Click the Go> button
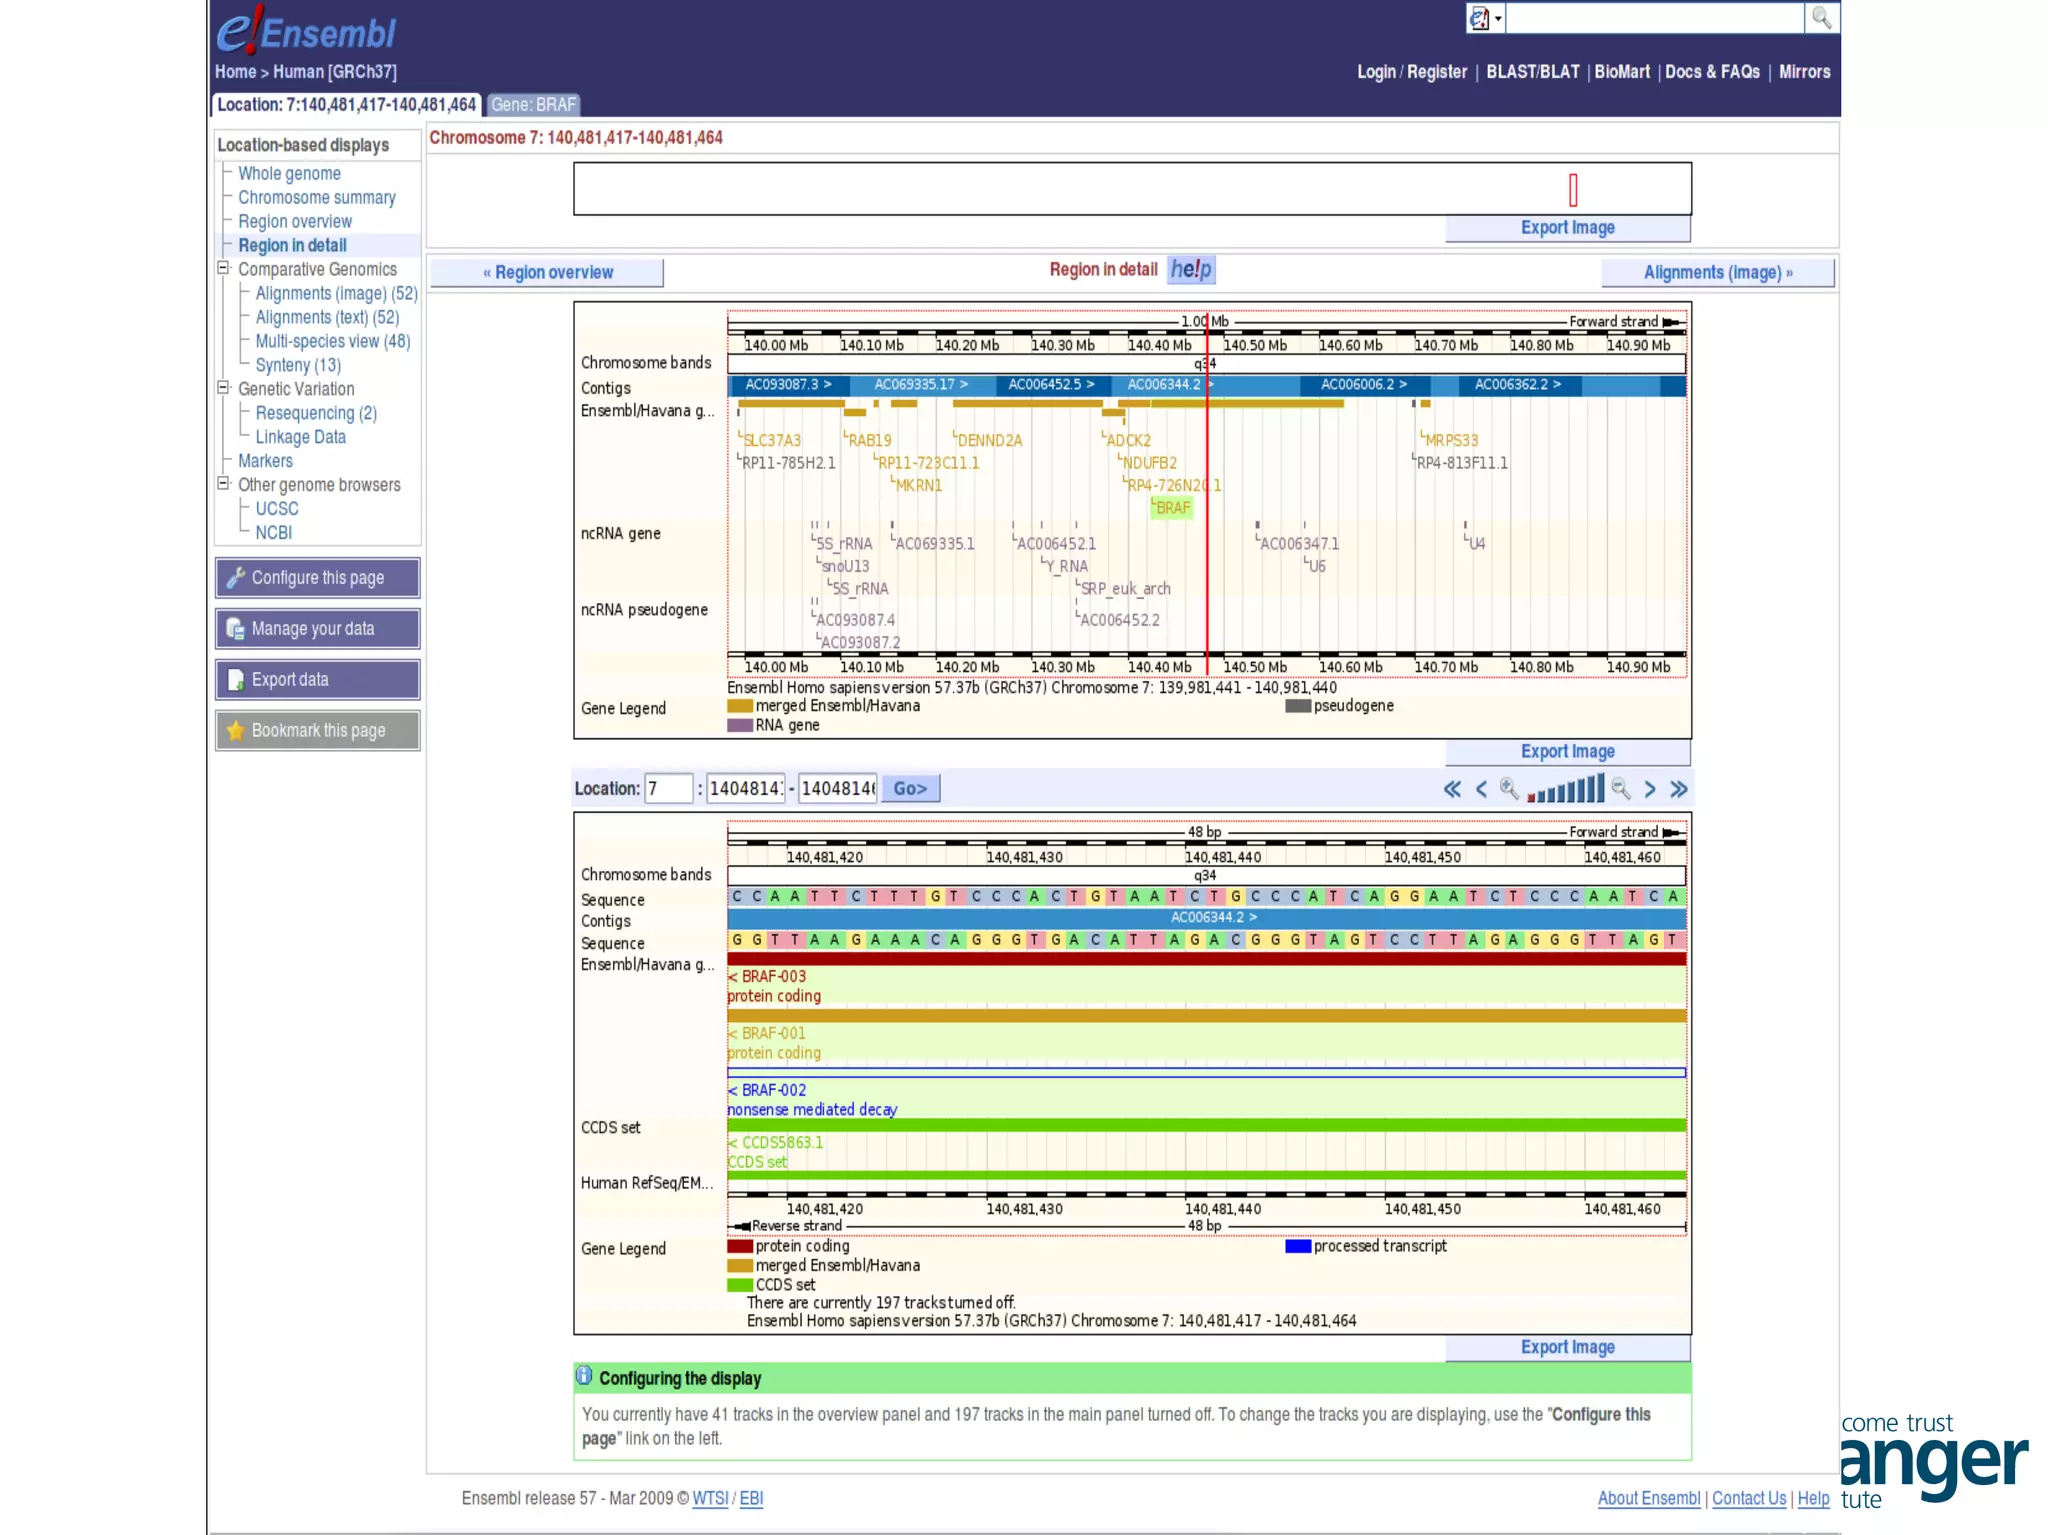The height and width of the screenshot is (1535, 2048). point(910,789)
